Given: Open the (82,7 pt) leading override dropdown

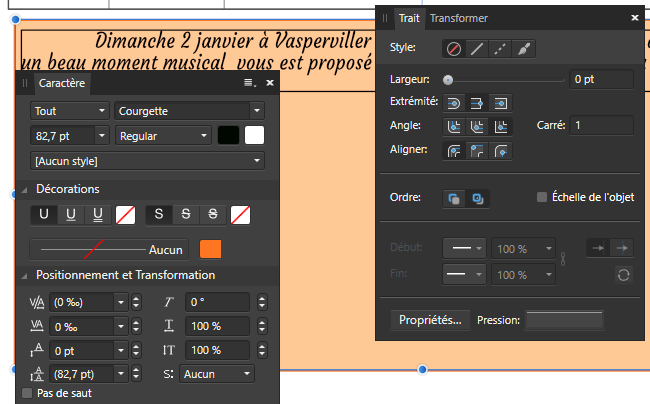Looking at the screenshot, I should pos(121,374).
